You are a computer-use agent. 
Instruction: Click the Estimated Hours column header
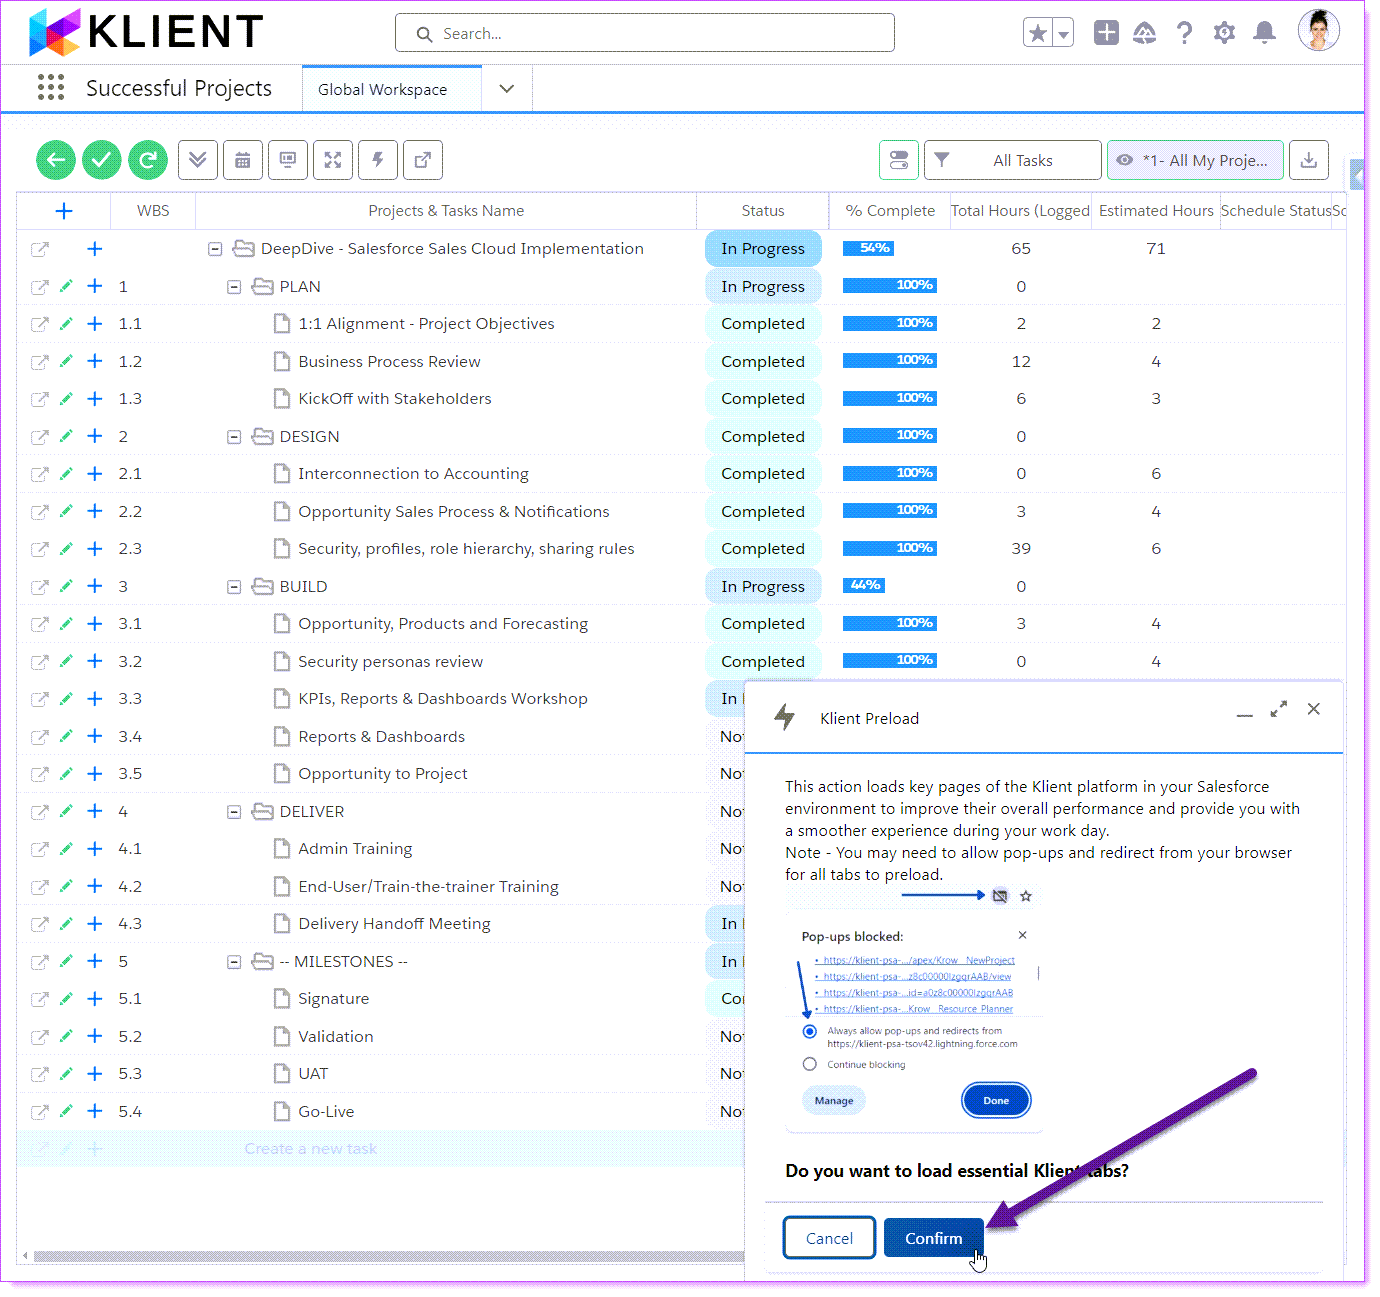pyautogui.click(x=1156, y=211)
